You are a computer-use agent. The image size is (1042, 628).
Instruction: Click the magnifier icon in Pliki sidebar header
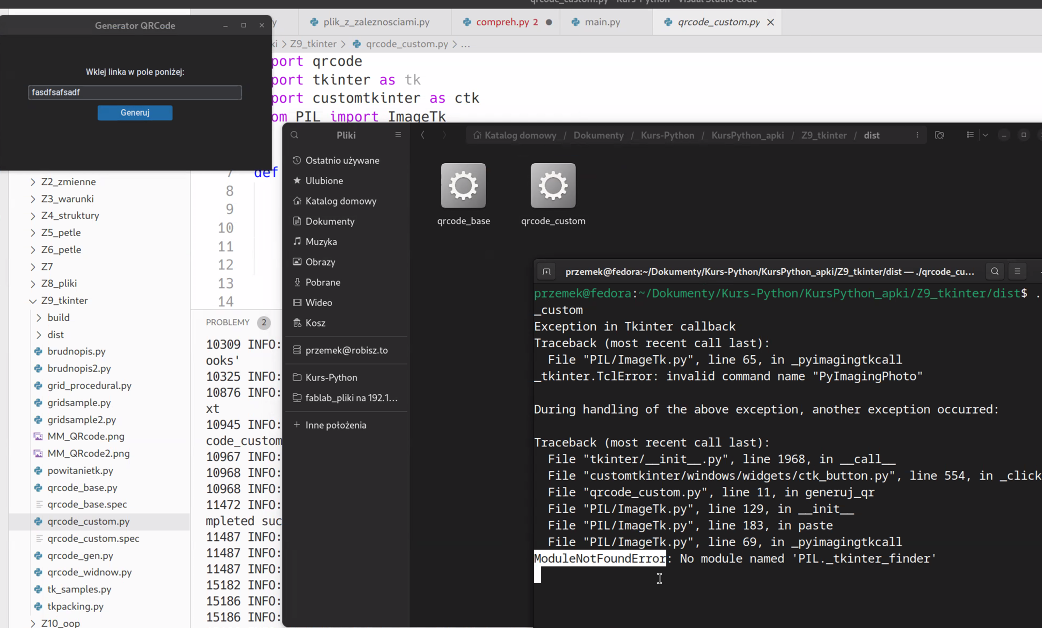tap(294, 135)
